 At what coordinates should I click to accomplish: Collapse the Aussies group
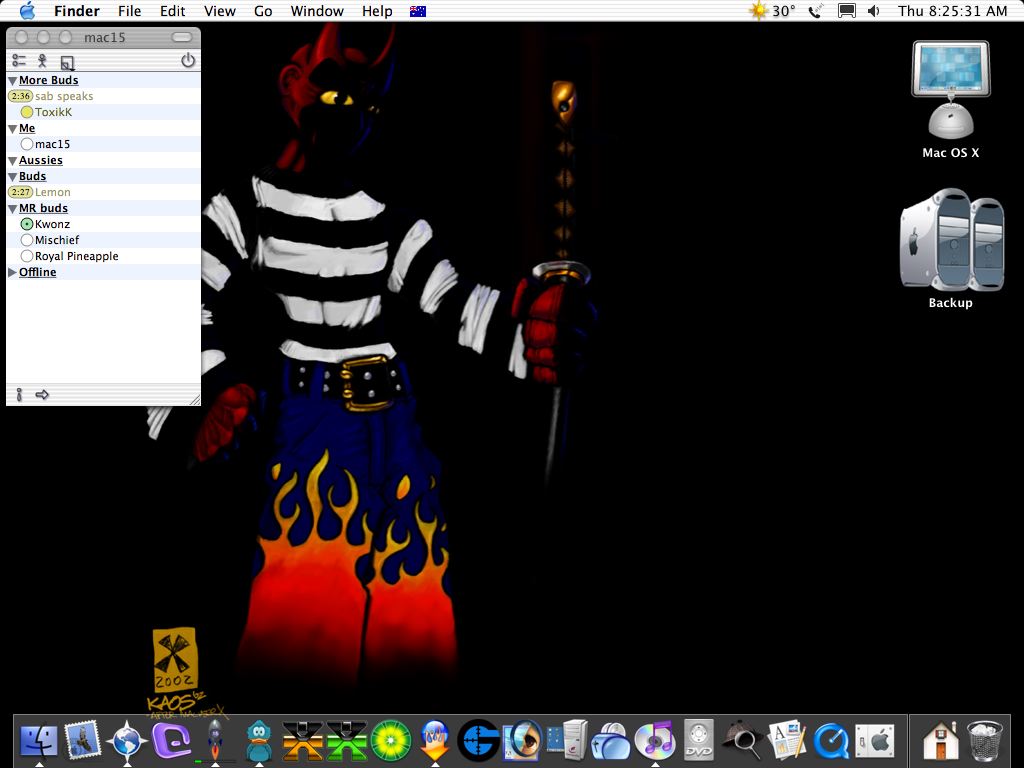(12, 161)
